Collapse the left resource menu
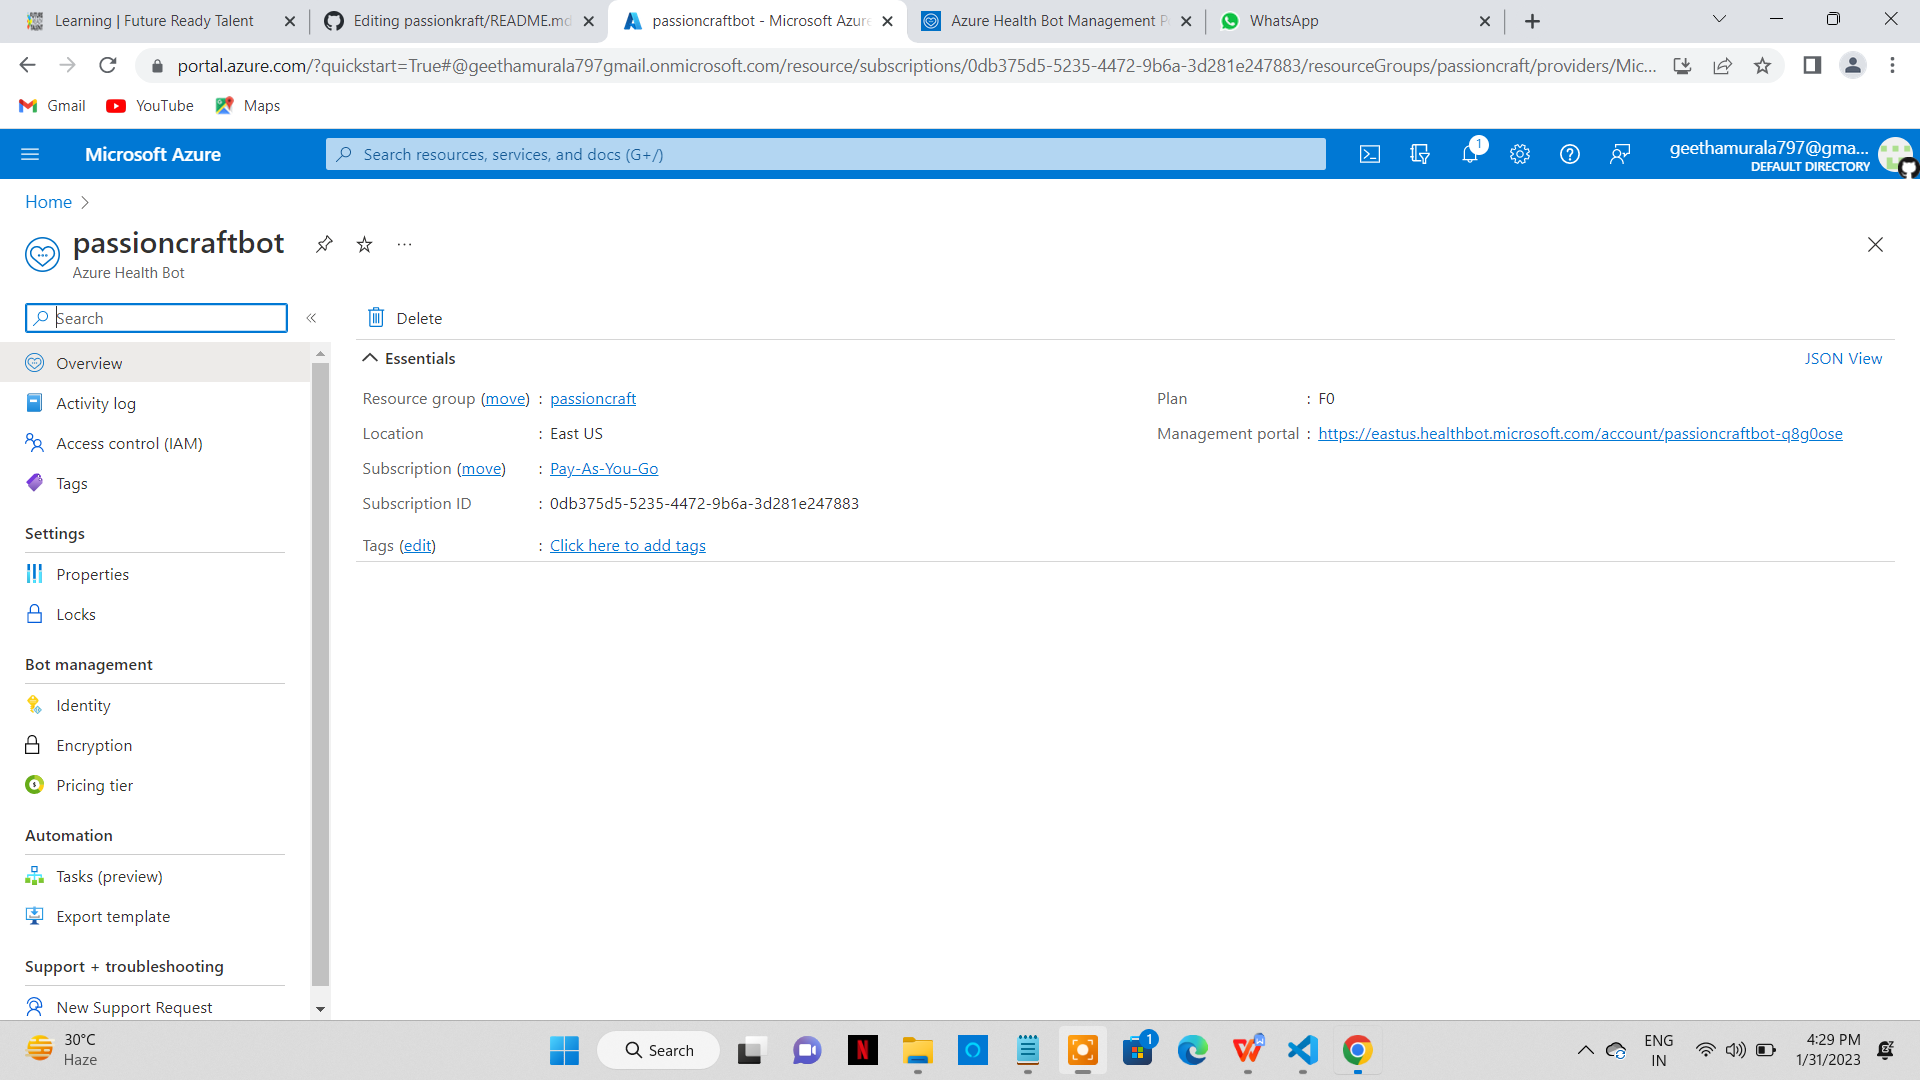Image resolution: width=1920 pixels, height=1080 pixels. coord(311,318)
